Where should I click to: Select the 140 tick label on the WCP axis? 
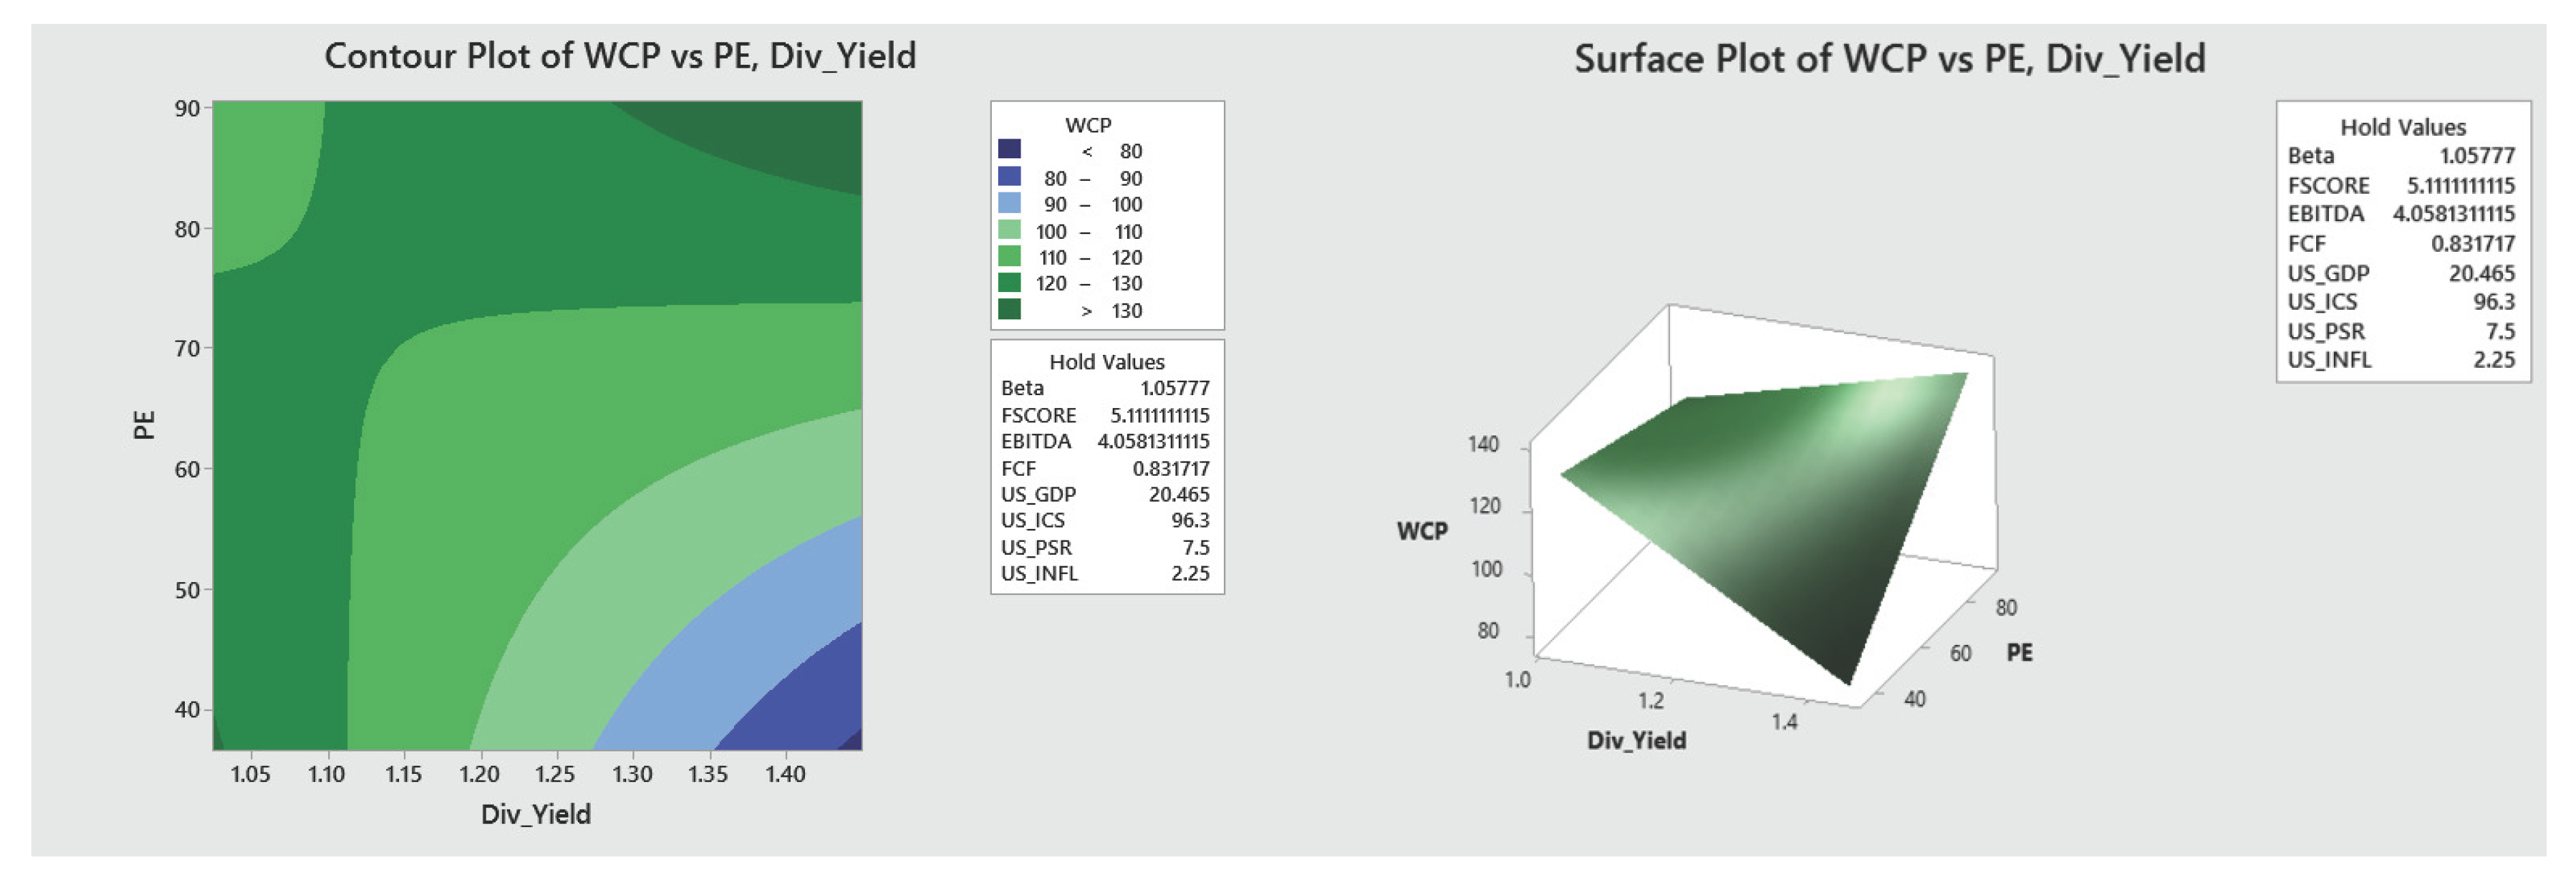click(1484, 444)
